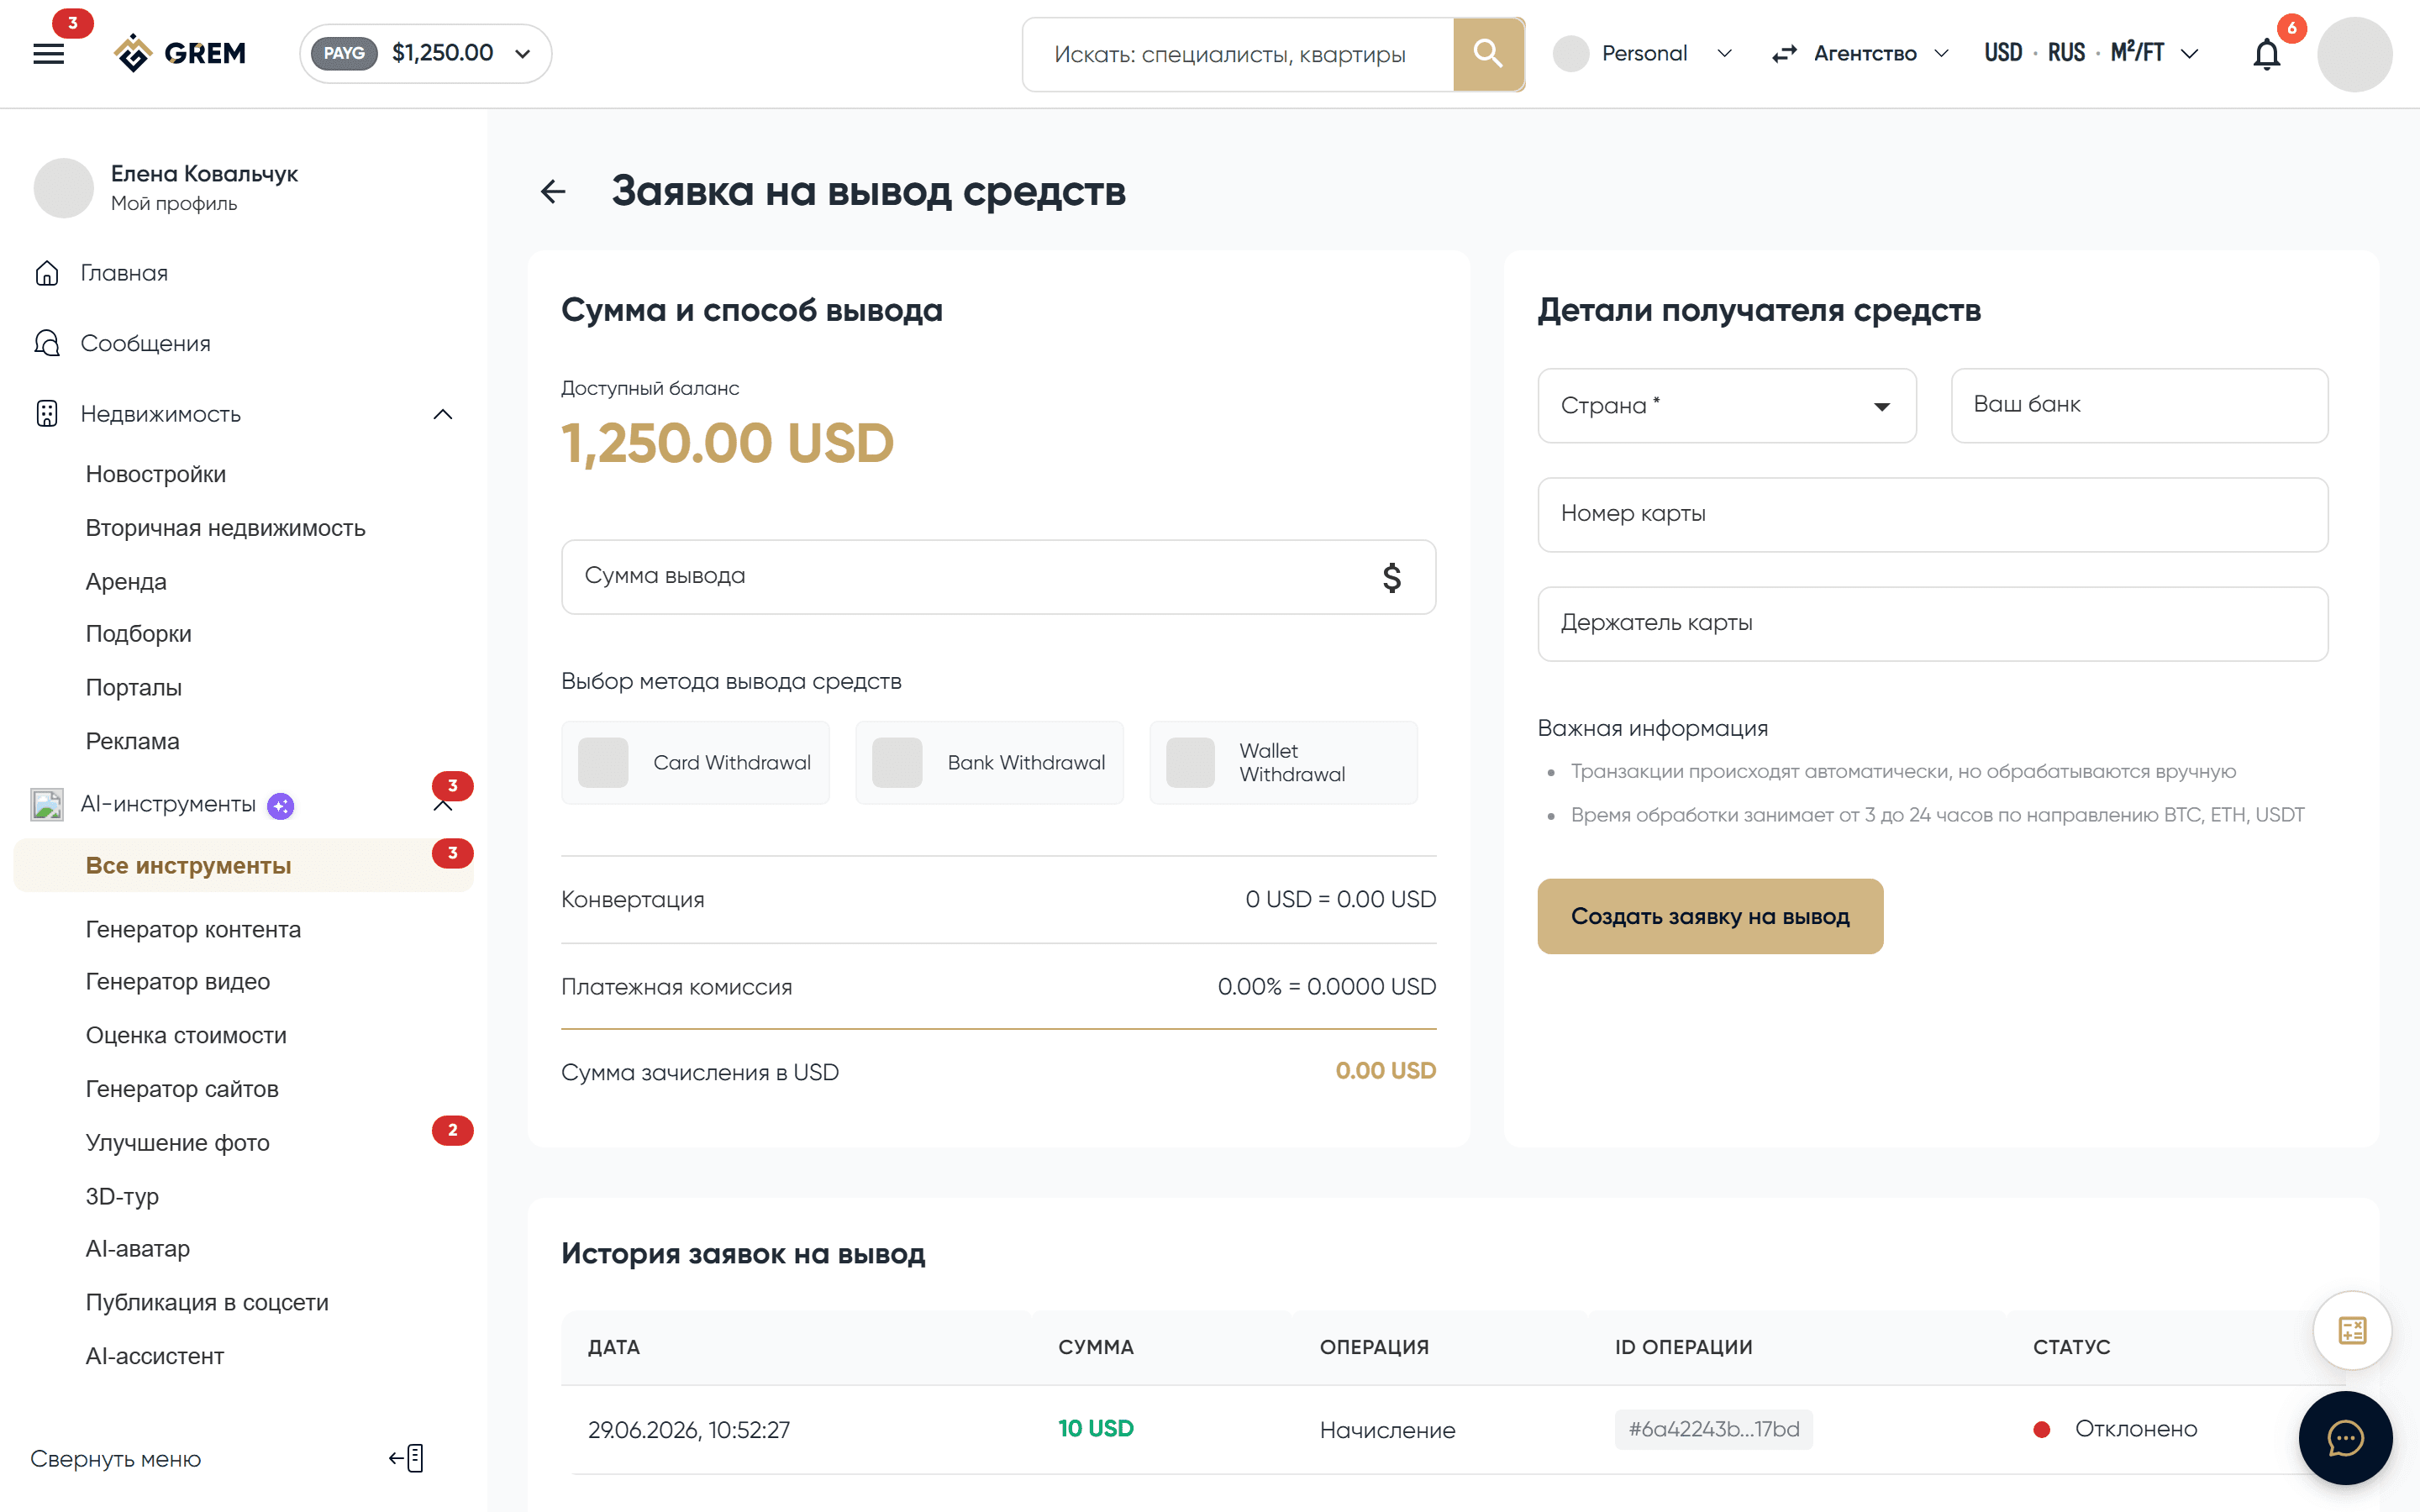Open USD RUS M²/FT settings dropdown
The image size is (2420, 1512).
point(2091,54)
